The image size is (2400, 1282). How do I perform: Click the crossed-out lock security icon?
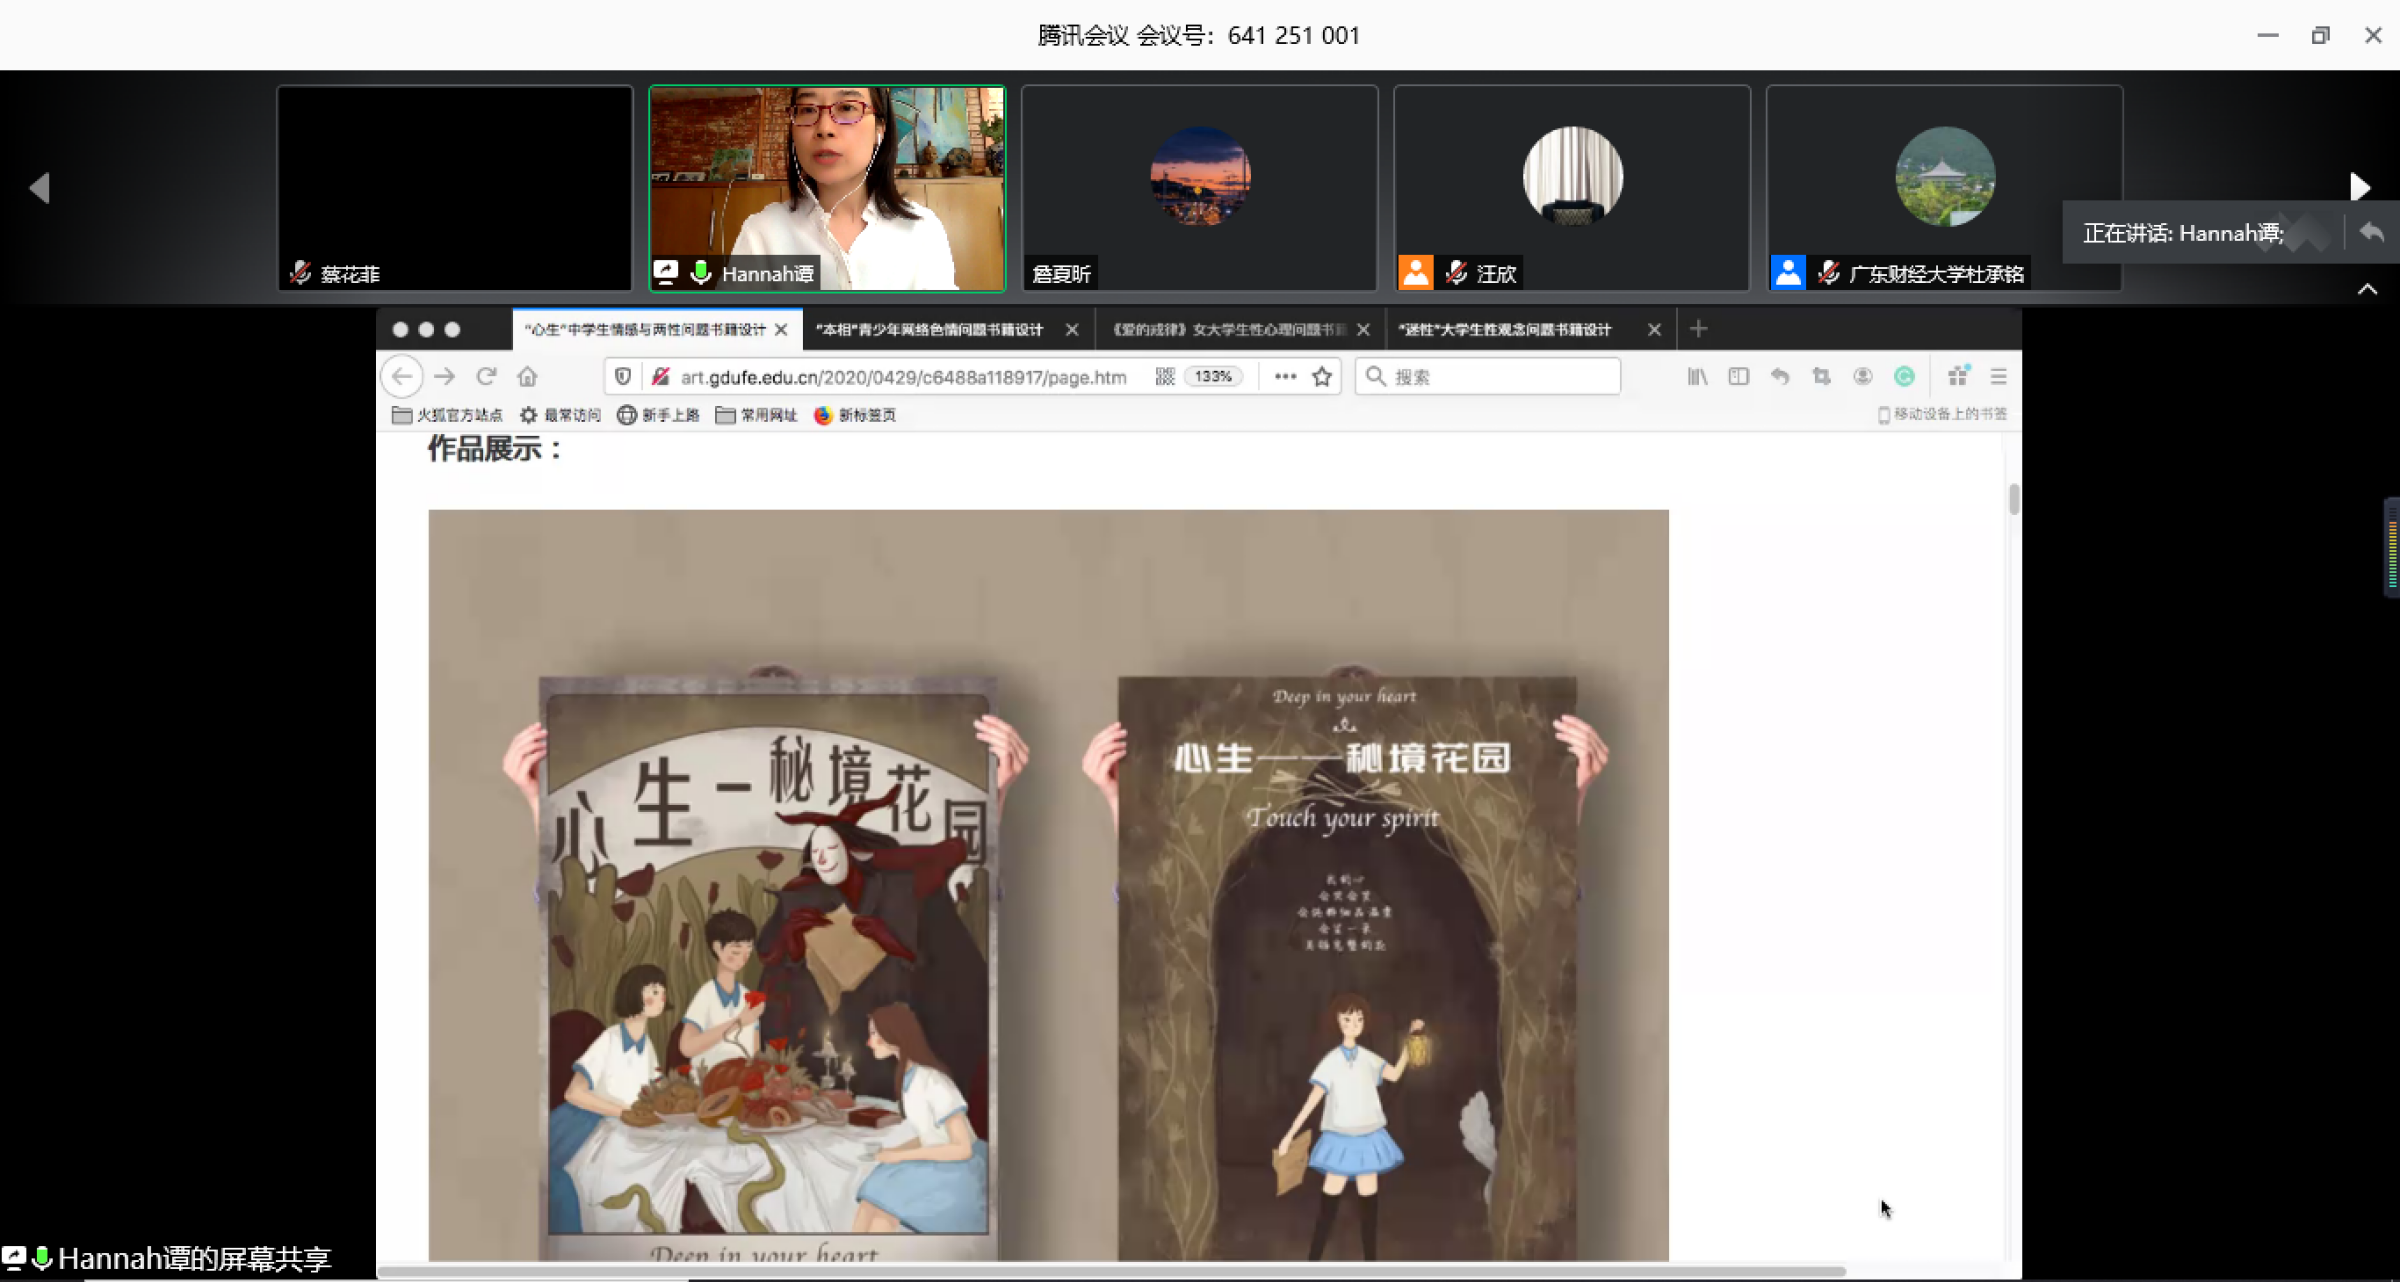(x=660, y=376)
